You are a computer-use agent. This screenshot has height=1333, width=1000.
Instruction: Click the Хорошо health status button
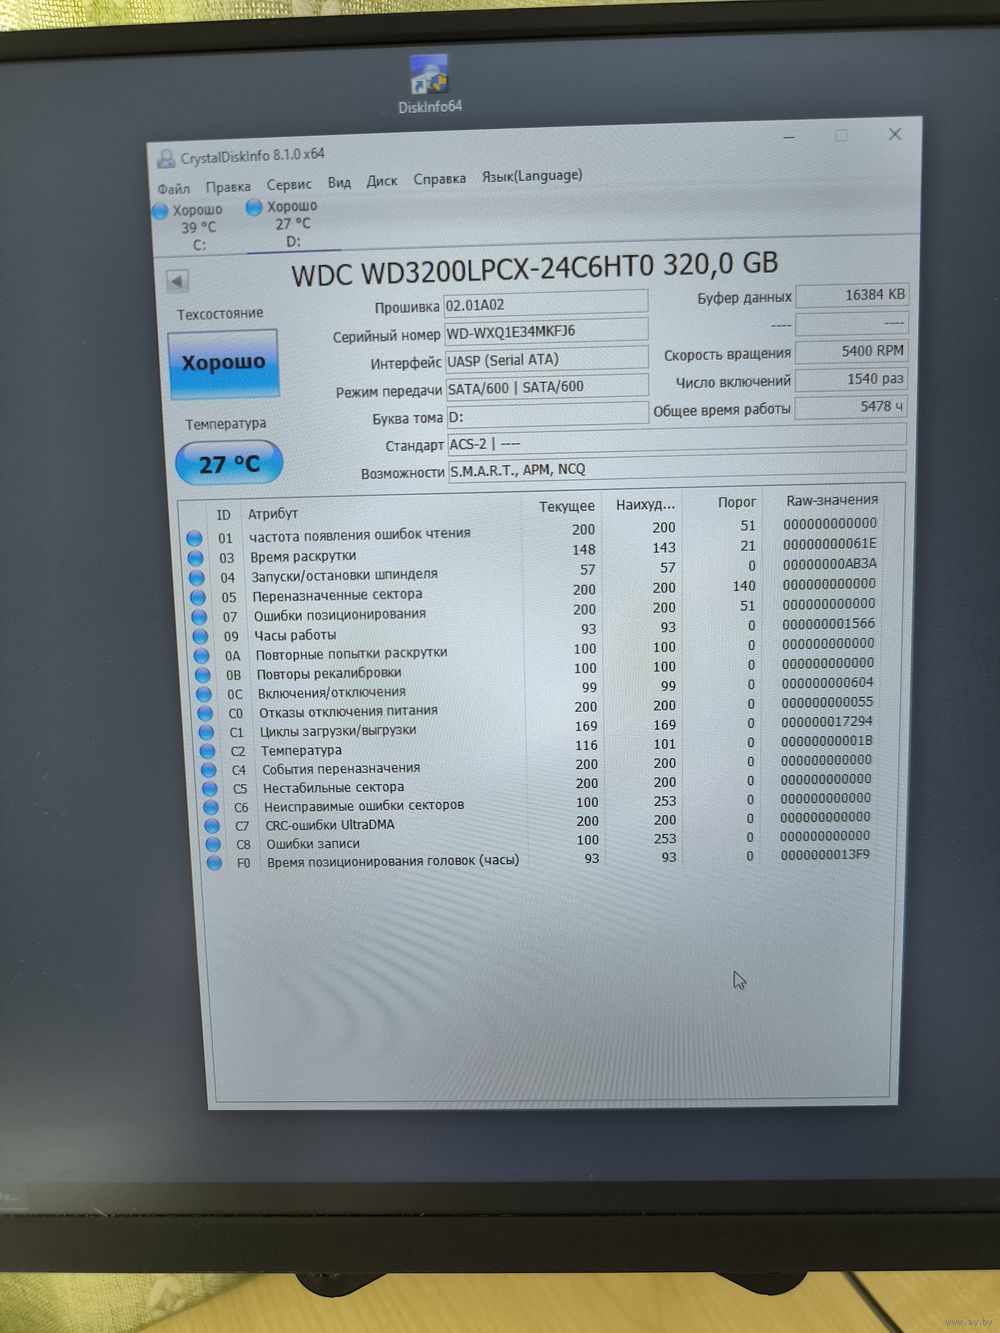coord(223,363)
